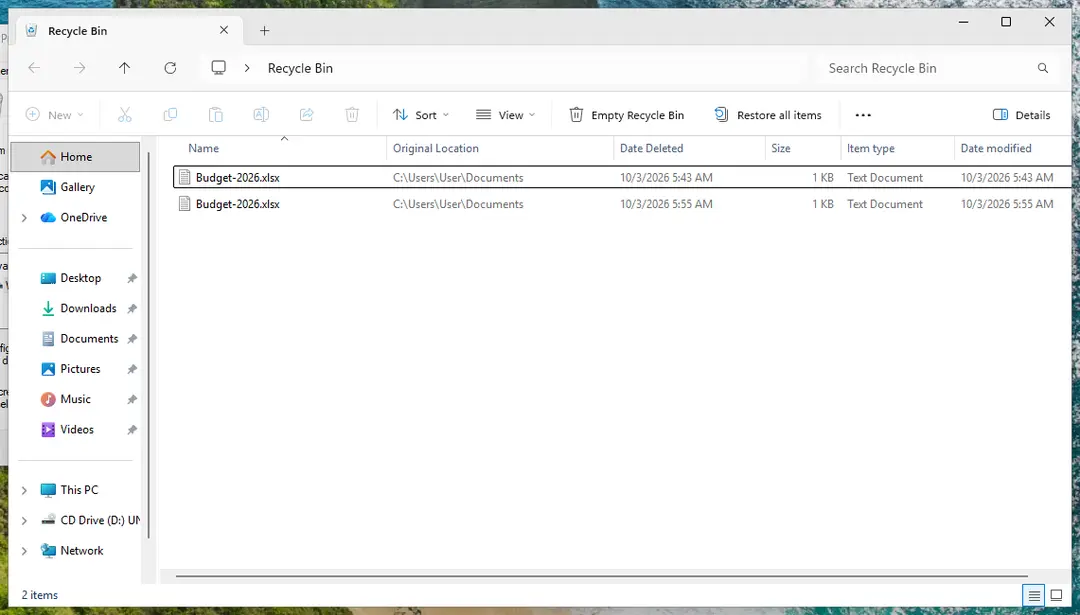Open Home in navigation pane
Viewport: 1080px width, 615px height.
tap(76, 157)
